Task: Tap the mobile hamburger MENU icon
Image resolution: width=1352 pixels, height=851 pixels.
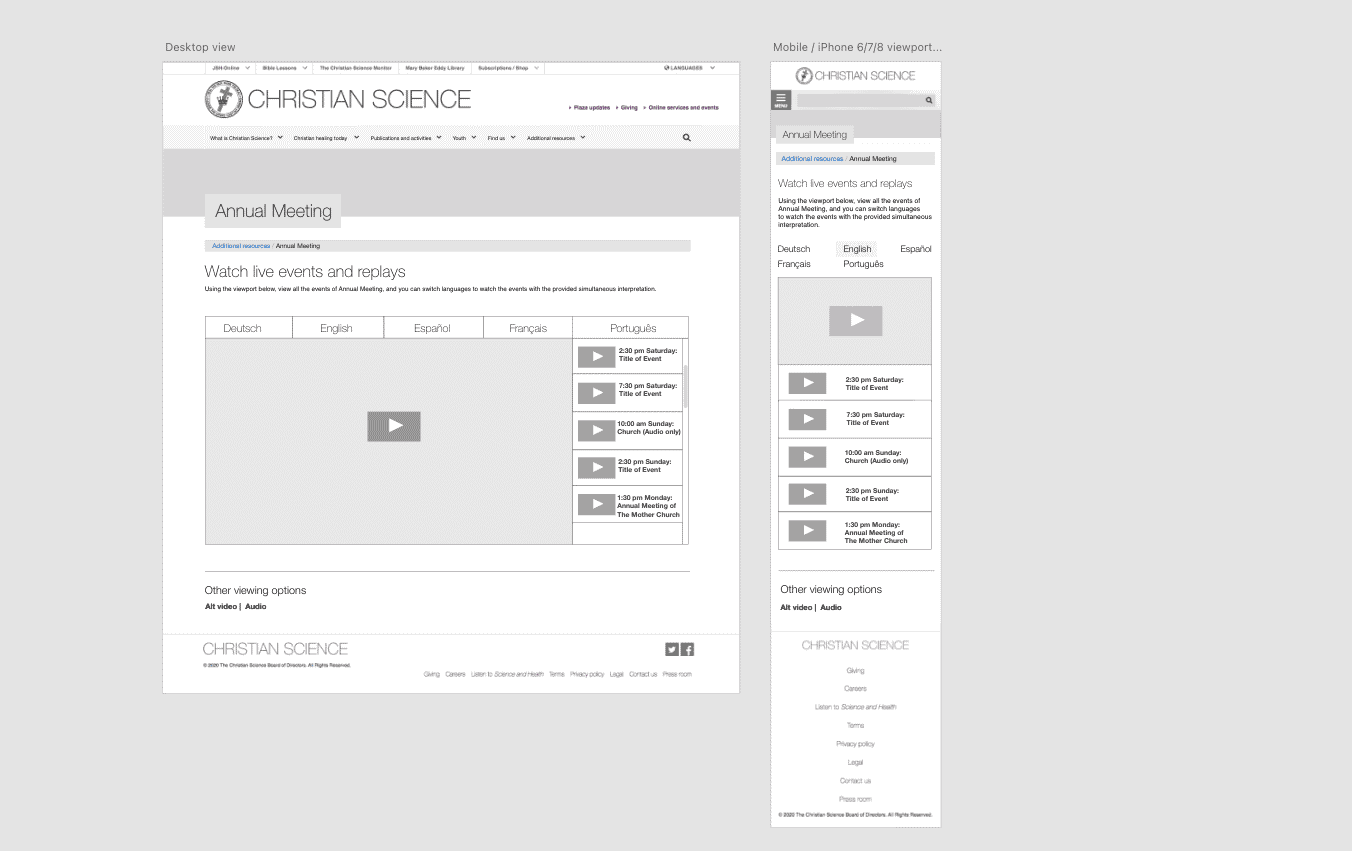Action: coord(781,99)
